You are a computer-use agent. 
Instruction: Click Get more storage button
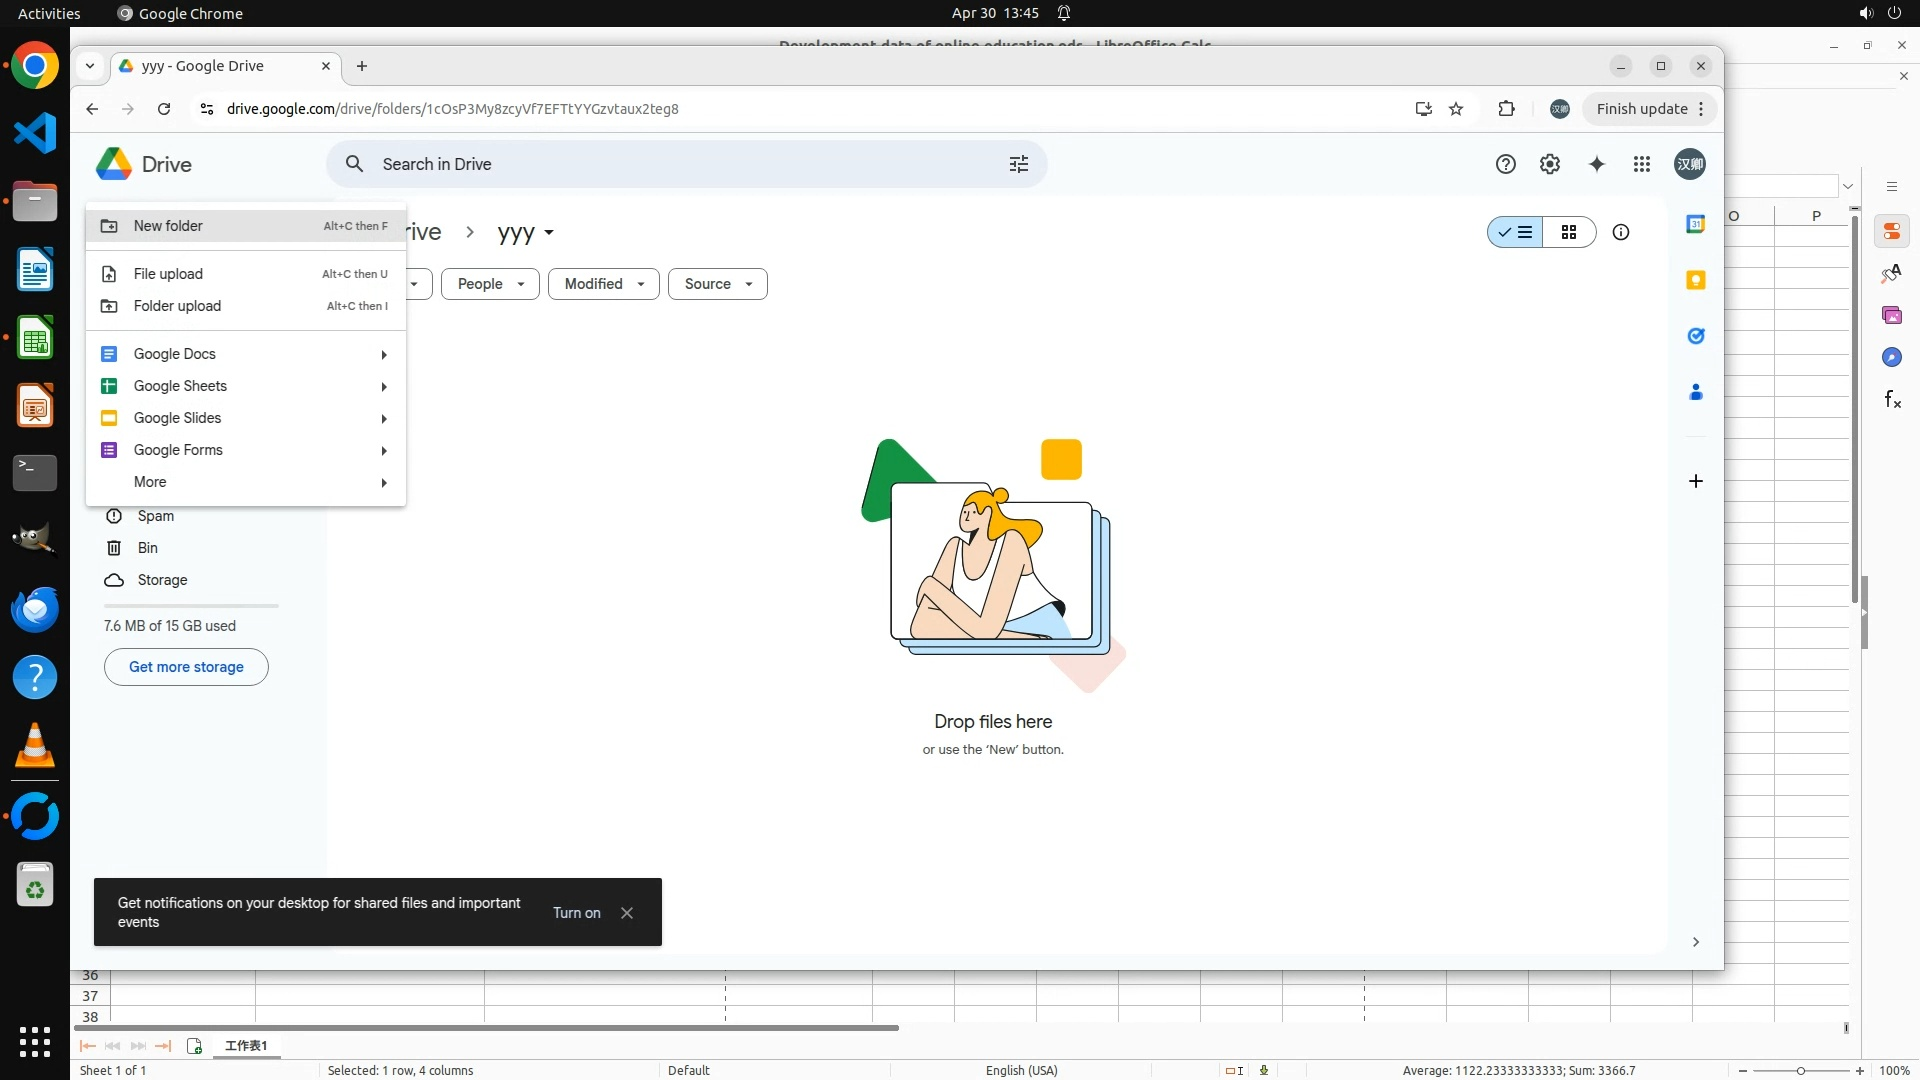pyautogui.click(x=186, y=667)
